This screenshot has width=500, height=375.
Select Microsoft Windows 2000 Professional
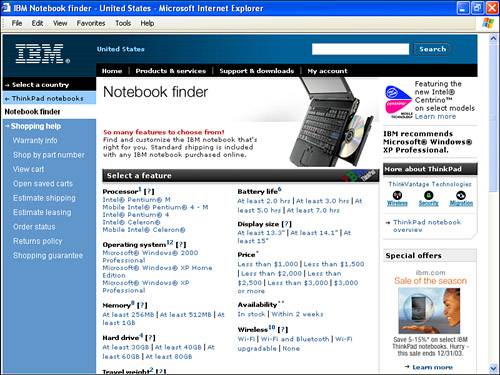coord(150,256)
